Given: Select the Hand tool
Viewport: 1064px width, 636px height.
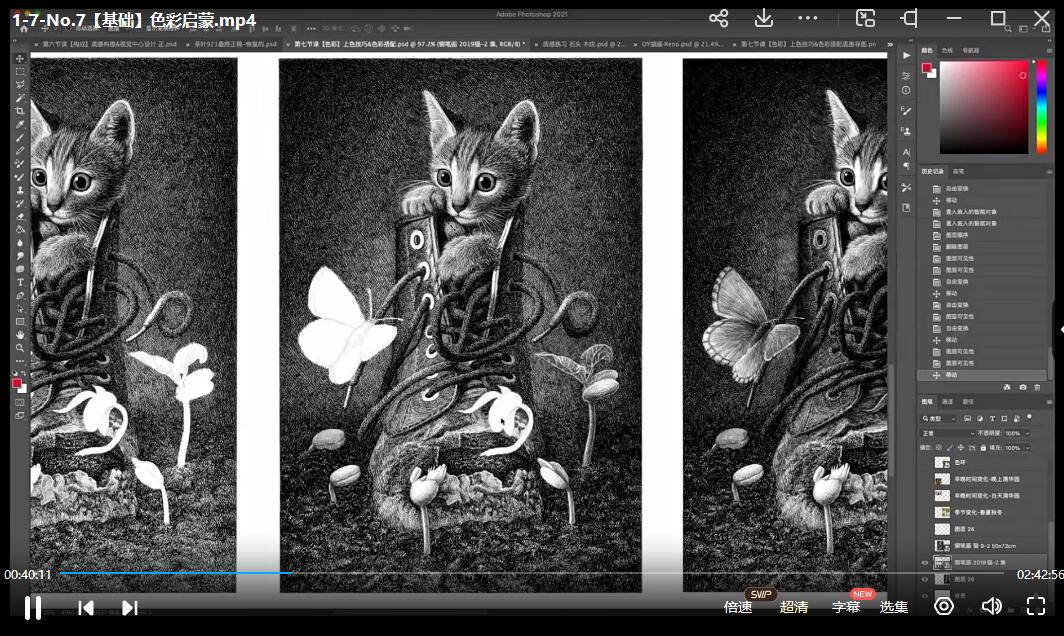Looking at the screenshot, I should (x=20, y=335).
